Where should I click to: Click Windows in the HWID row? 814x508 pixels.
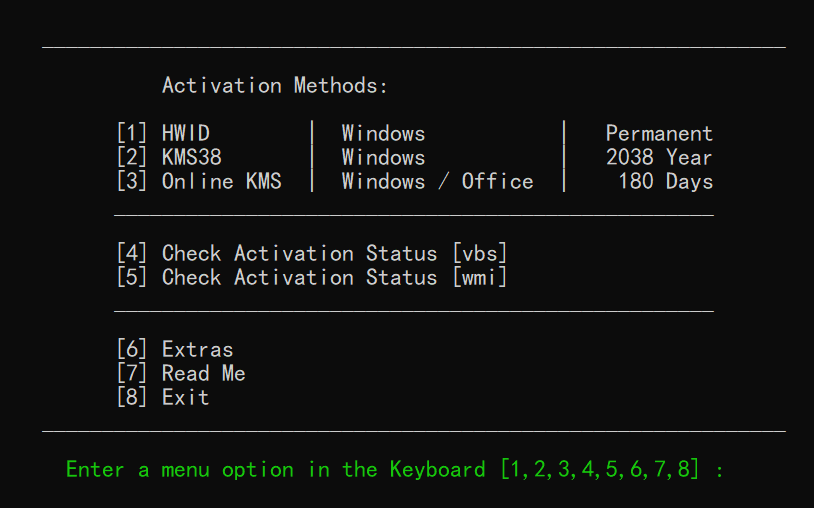click(383, 134)
